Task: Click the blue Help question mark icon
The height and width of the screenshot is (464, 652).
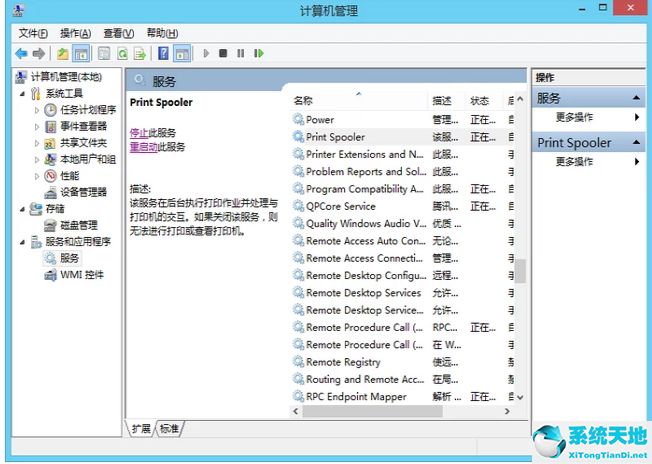Action: point(164,53)
